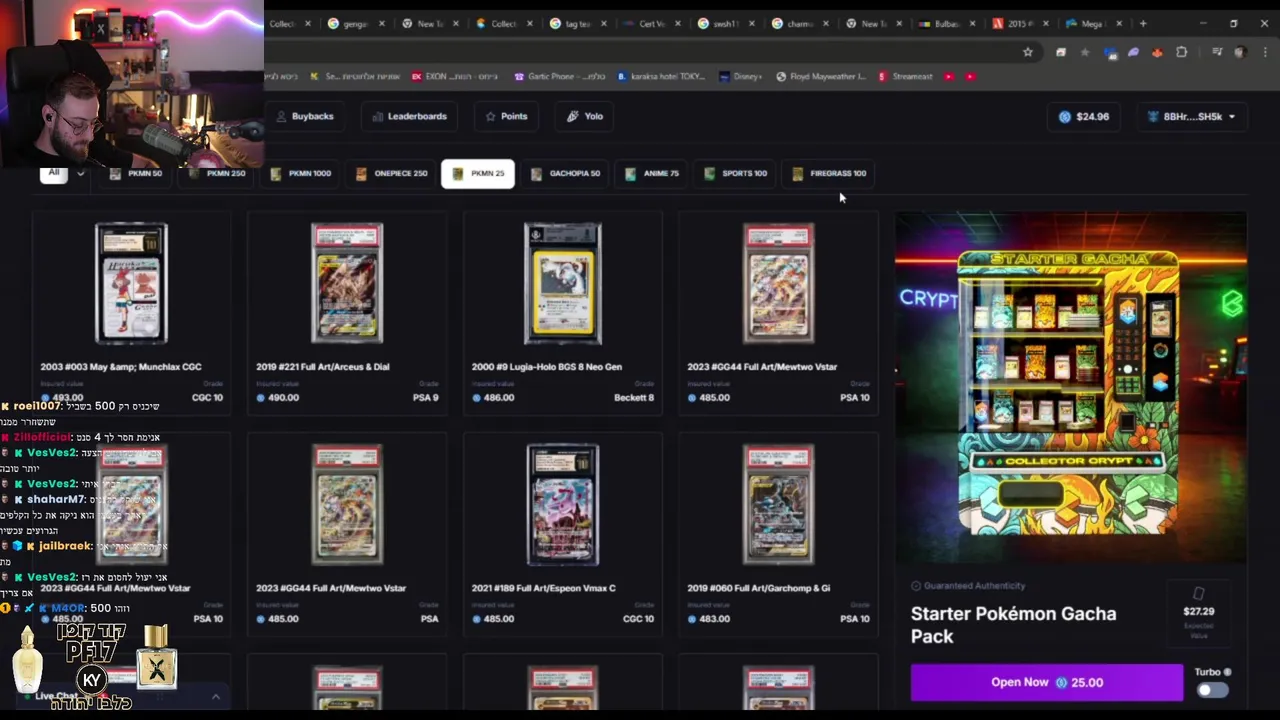Viewport: 1280px width, 720px height.
Task: Open the karaksa hotel TOKYO bookmark
Action: point(661,76)
